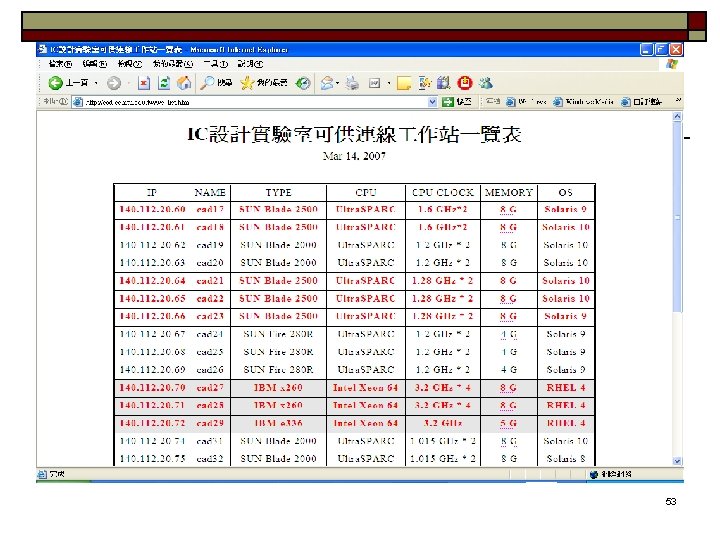
Task: Click the page icon in address bar
Action: coord(78,102)
